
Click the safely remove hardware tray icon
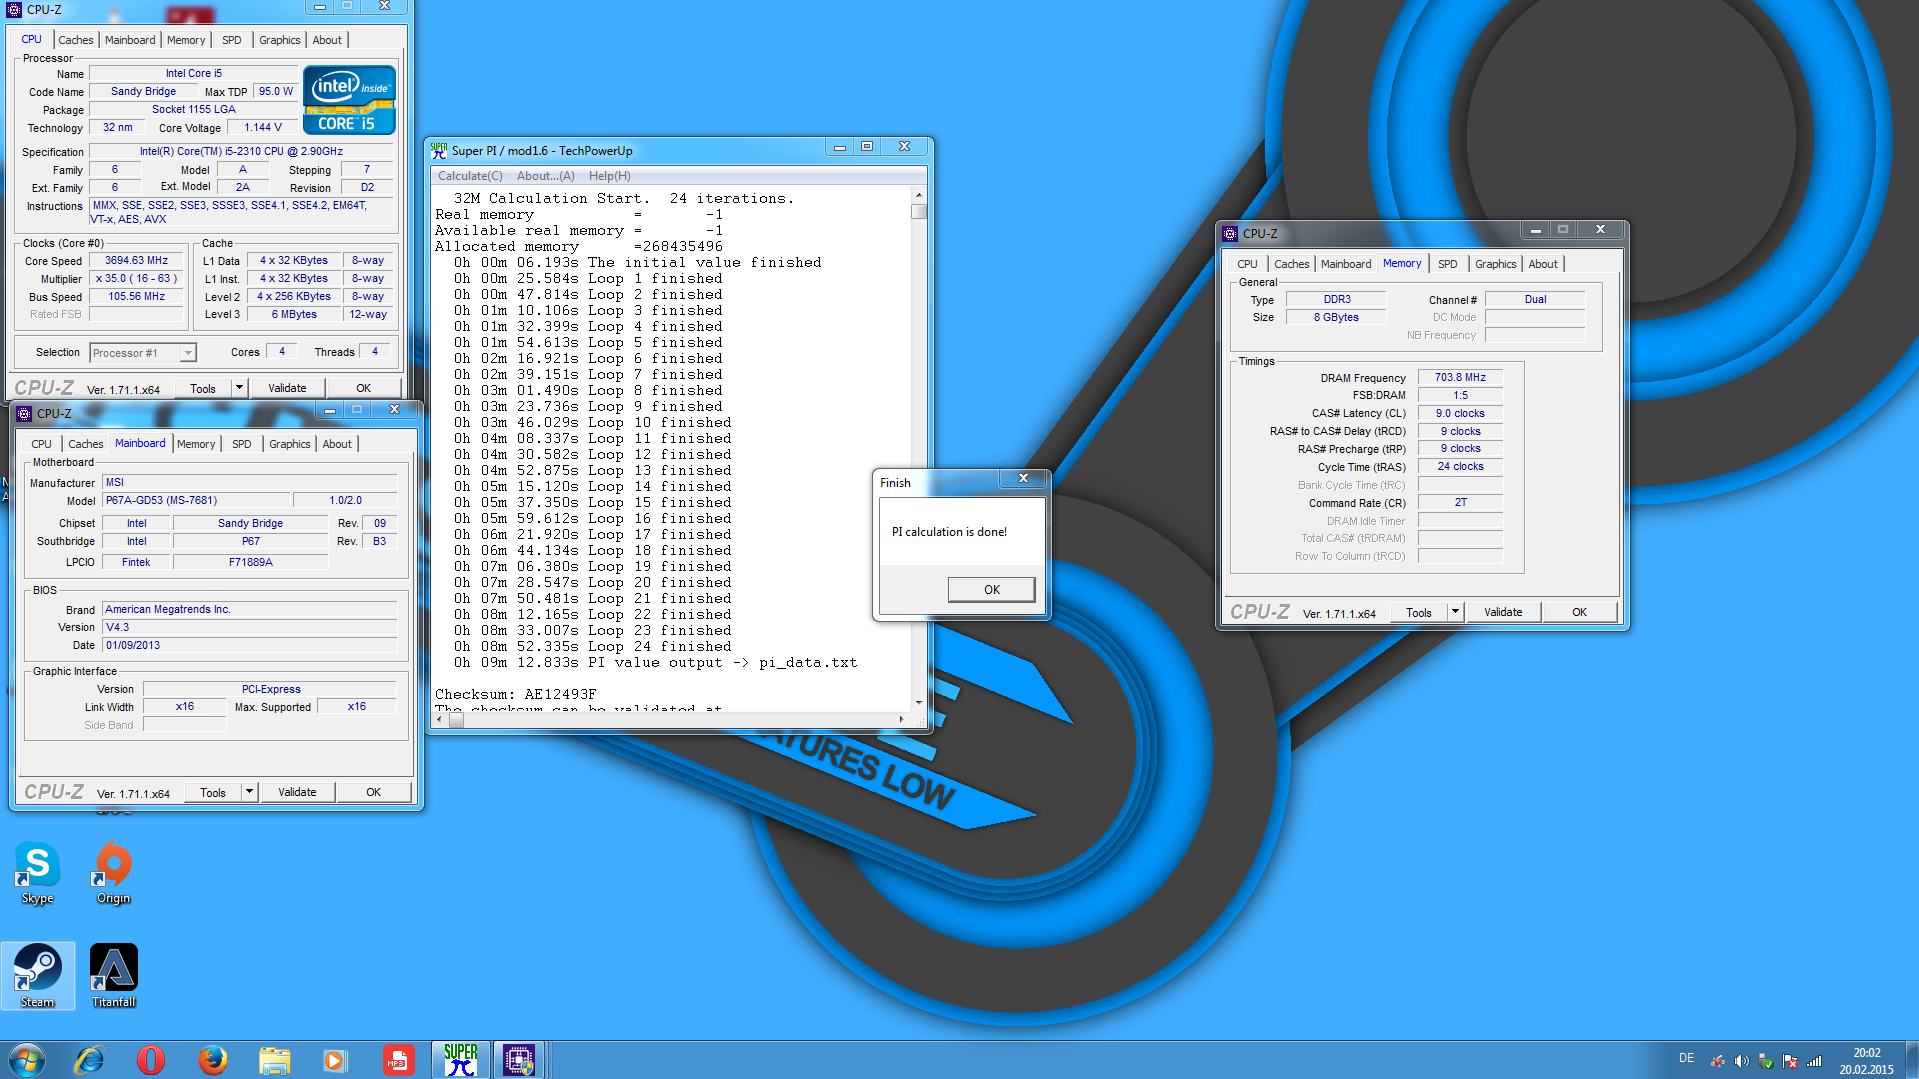point(1766,1061)
